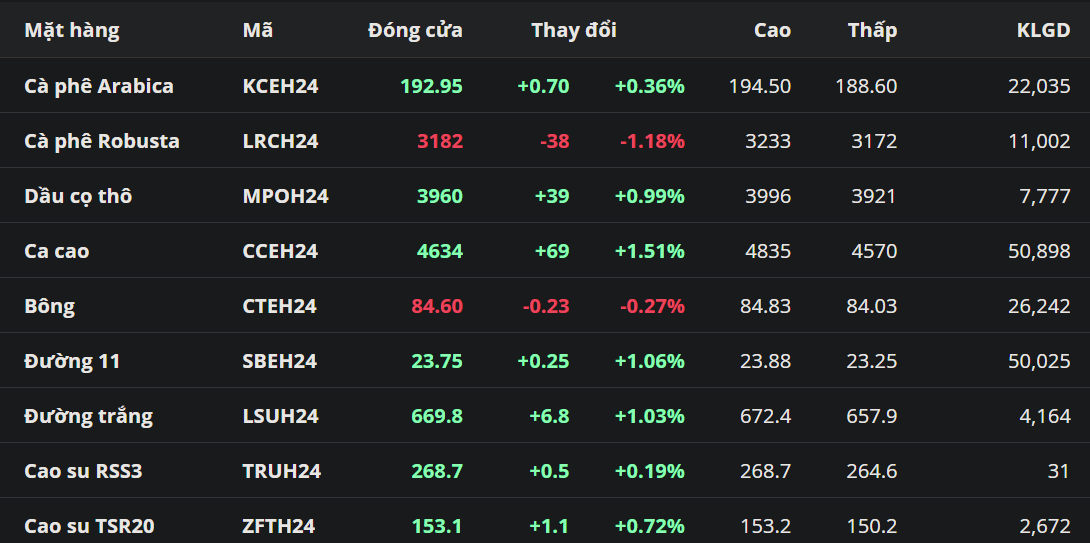Click the CCEH24 contract code
This screenshot has width=1090, height=543.
pyautogui.click(x=280, y=251)
